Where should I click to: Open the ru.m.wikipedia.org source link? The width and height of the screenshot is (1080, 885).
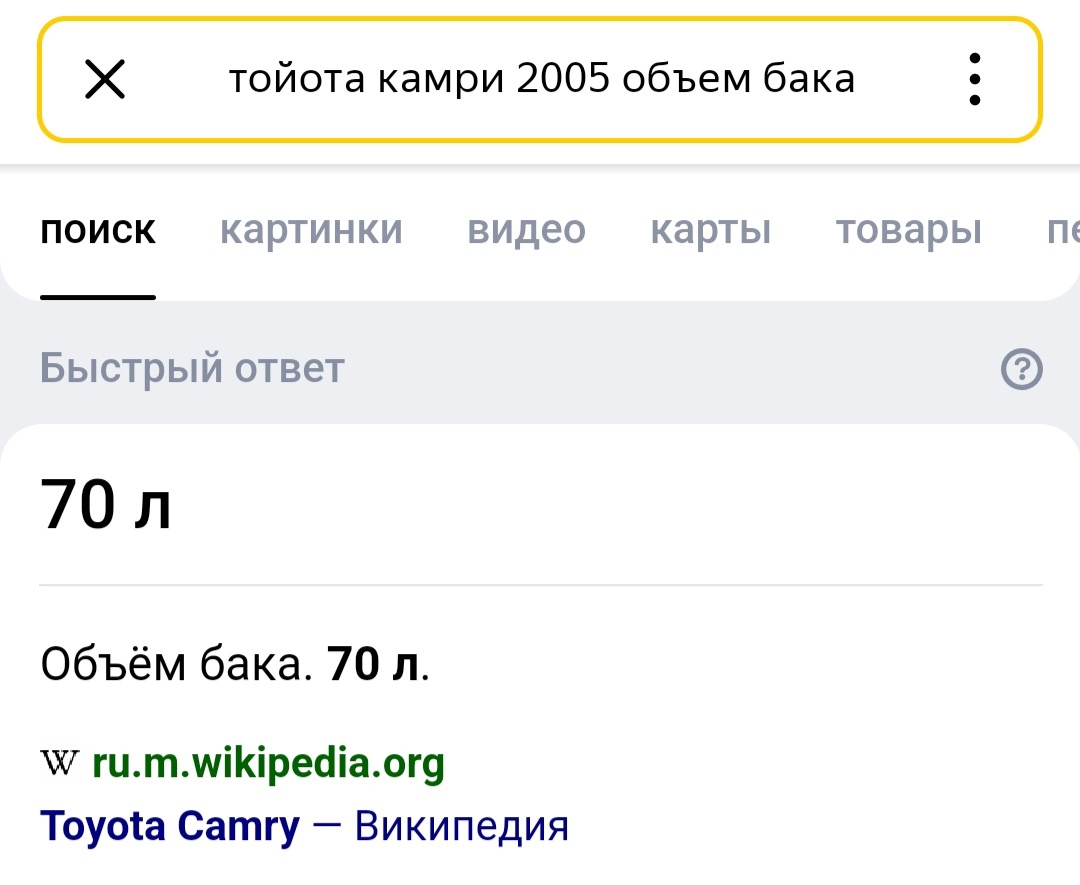coord(268,765)
